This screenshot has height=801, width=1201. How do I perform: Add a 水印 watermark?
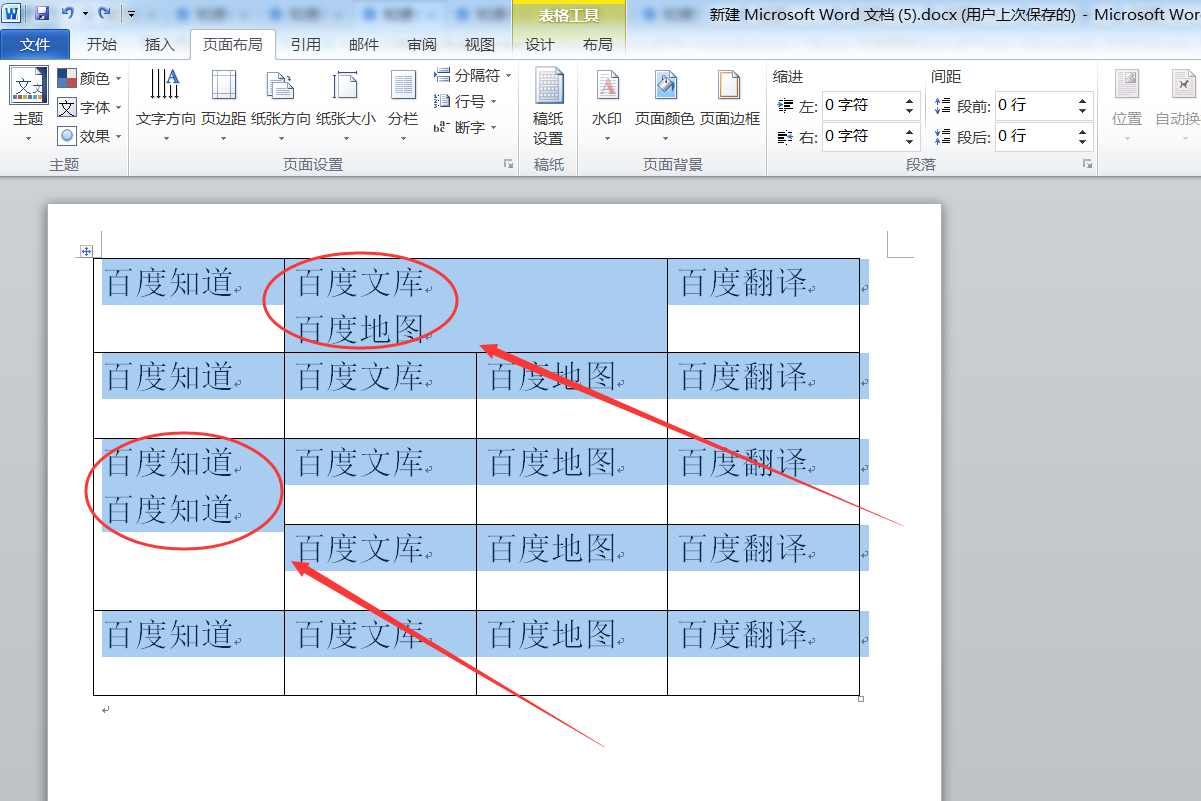[x=607, y=105]
